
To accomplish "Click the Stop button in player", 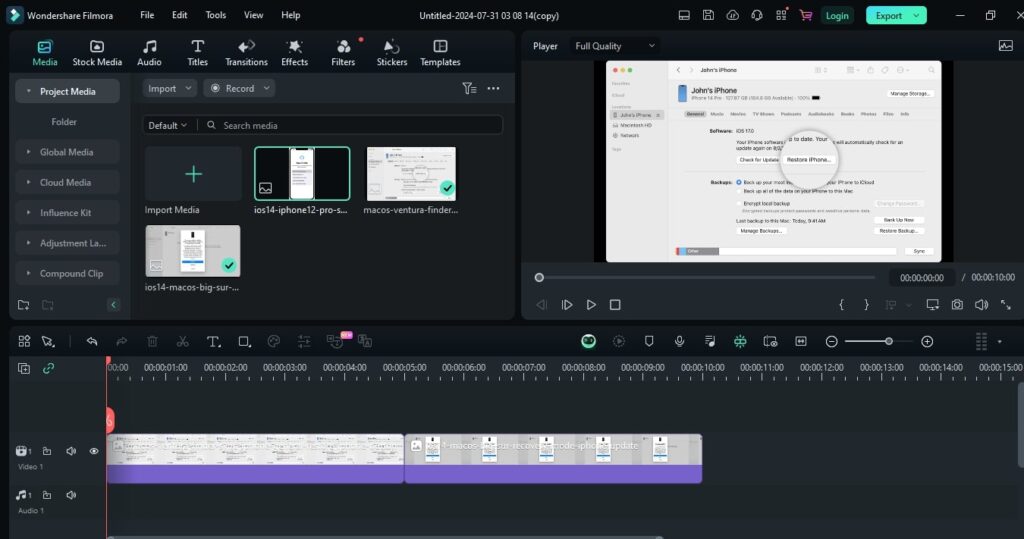I will tap(615, 305).
